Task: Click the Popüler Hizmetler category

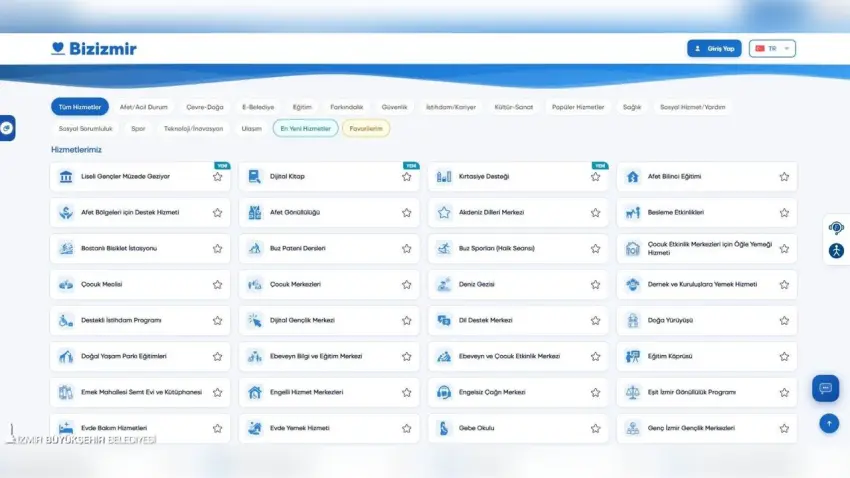Action: 578,107
